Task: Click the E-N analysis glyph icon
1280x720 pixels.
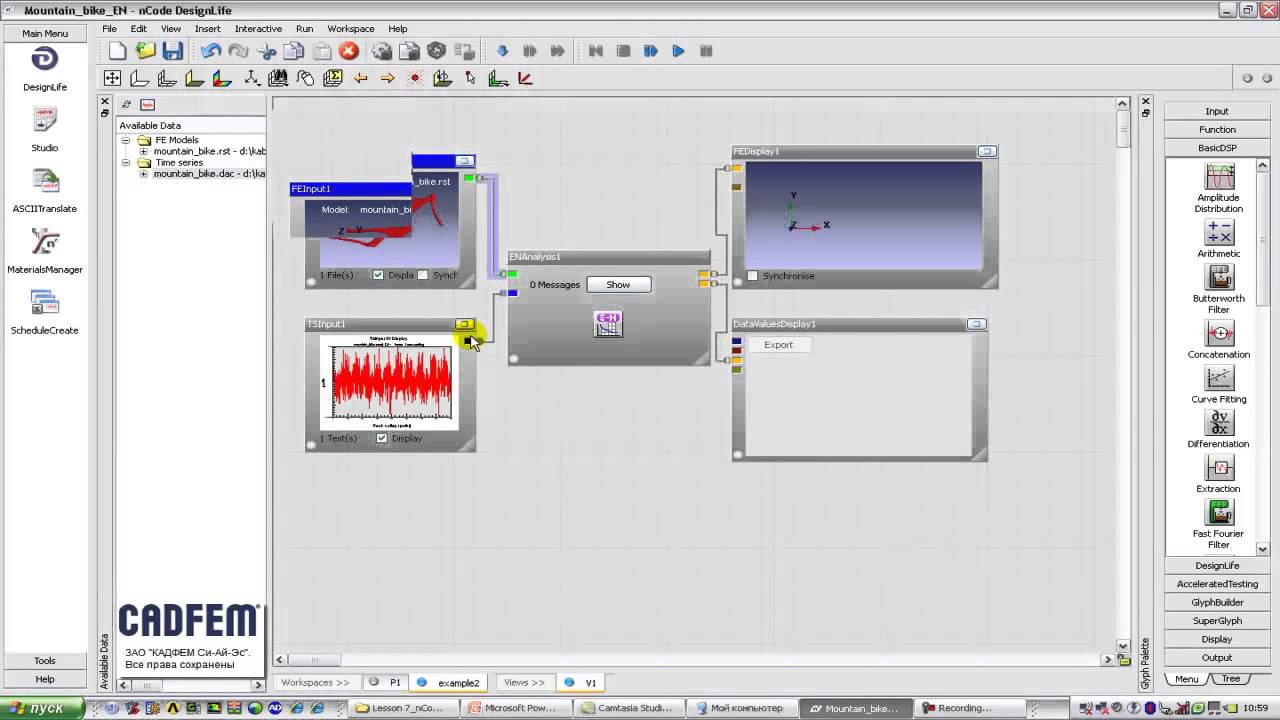Action: pos(608,324)
